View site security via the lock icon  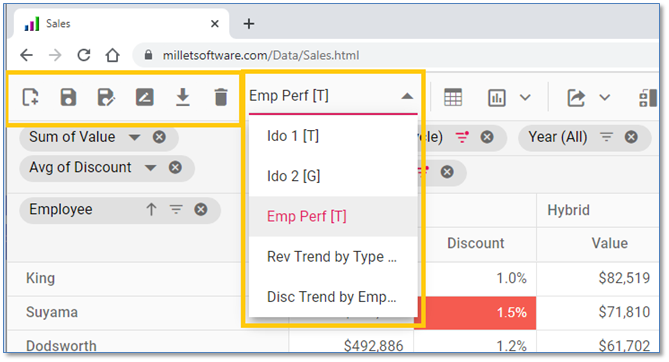[148, 55]
